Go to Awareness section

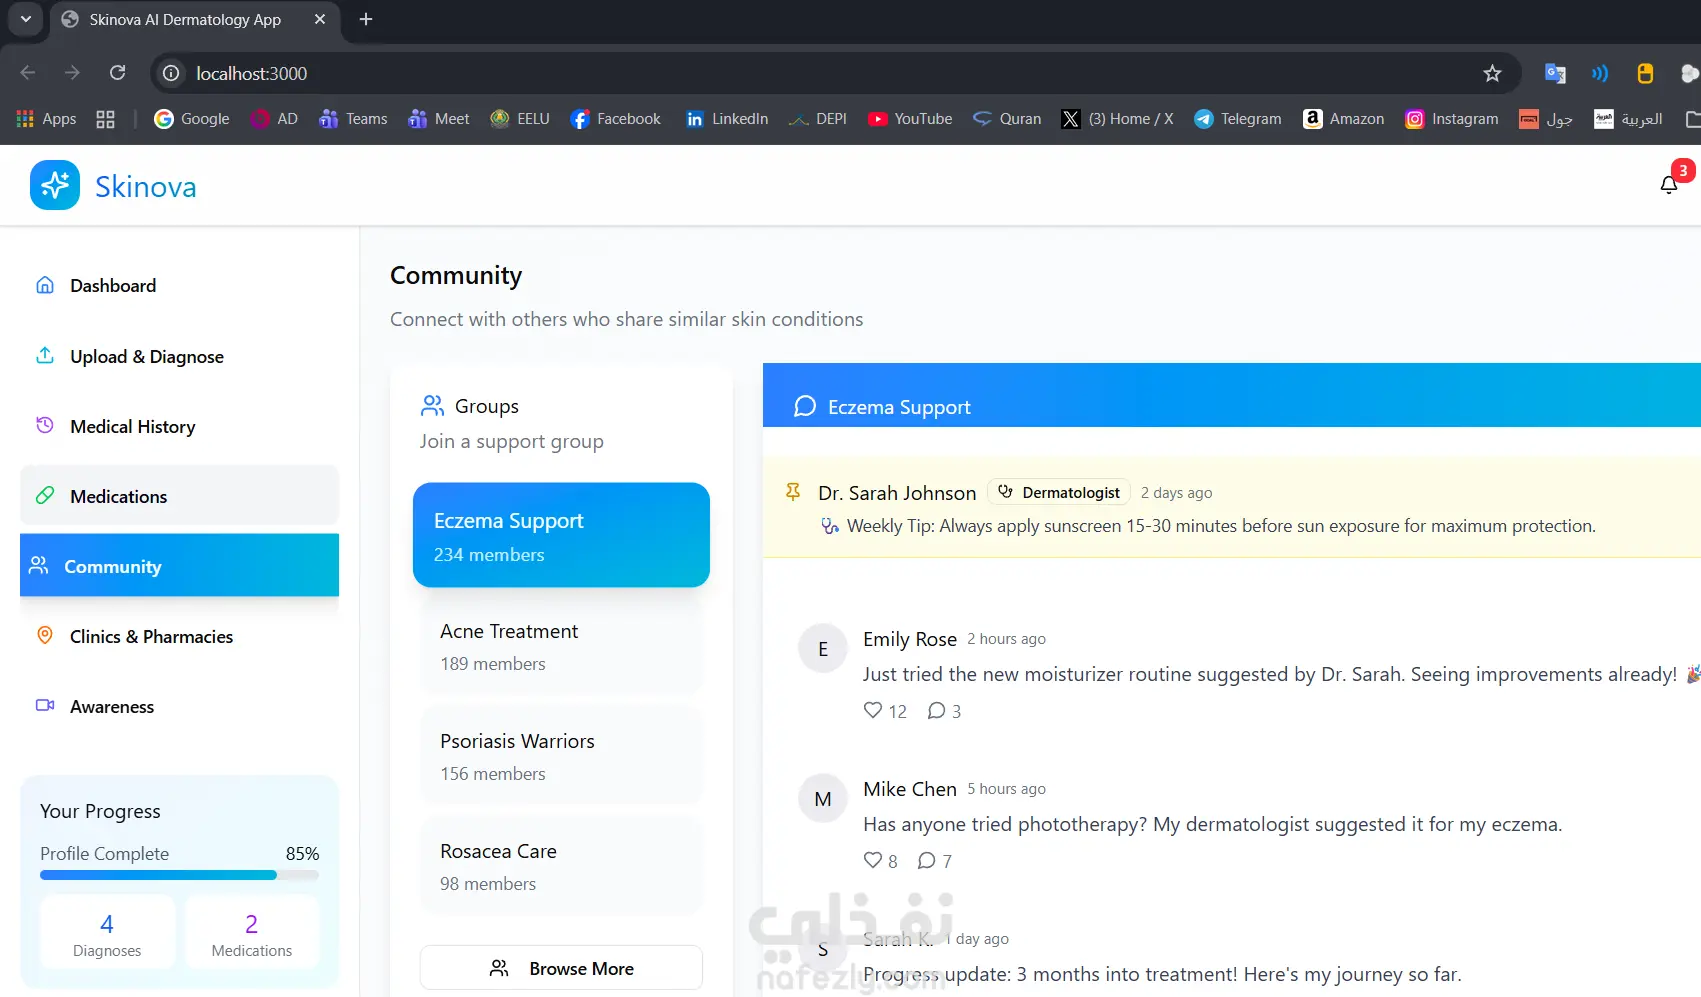180,706
